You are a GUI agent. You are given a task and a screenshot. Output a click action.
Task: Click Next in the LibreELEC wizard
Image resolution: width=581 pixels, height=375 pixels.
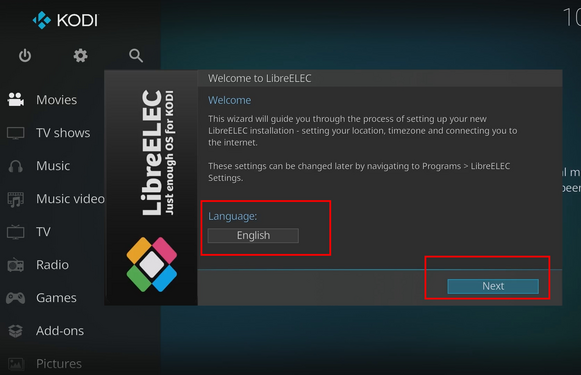pyautogui.click(x=493, y=286)
